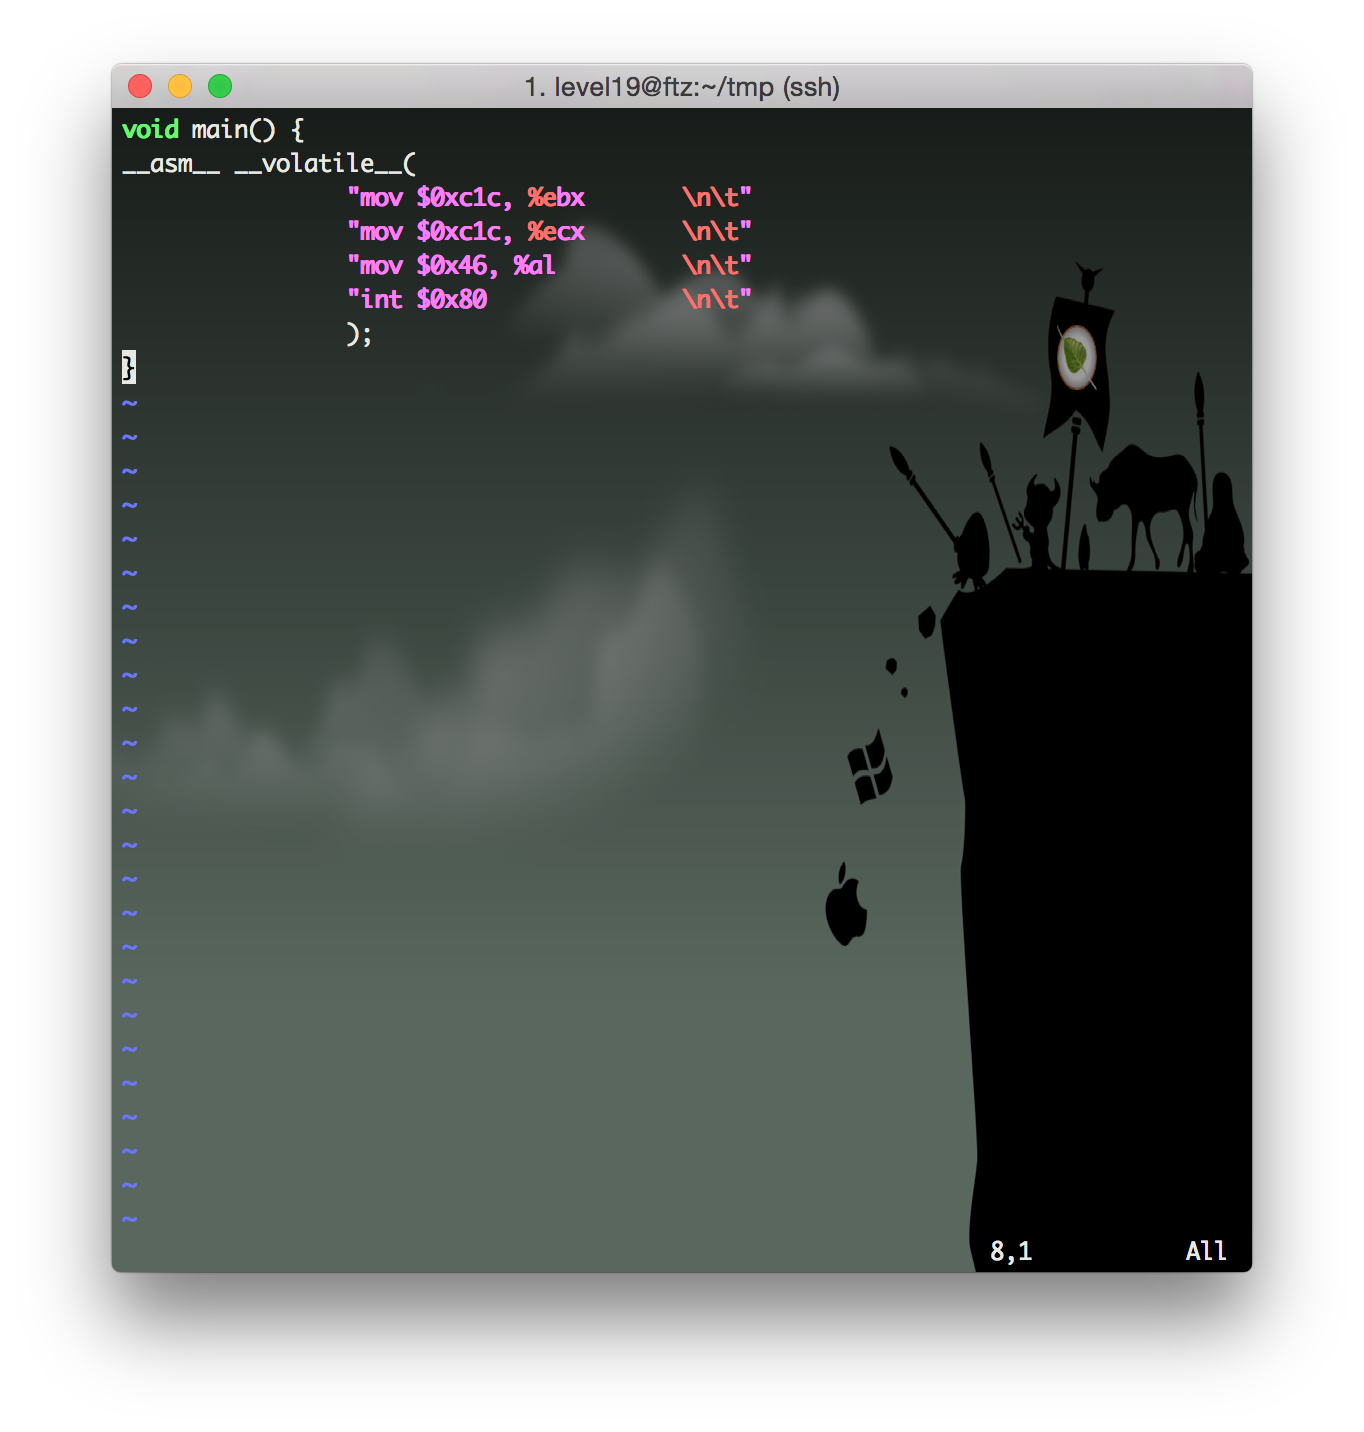Click the '__asm__' keyword
The height and width of the screenshot is (1432, 1364).
171,163
